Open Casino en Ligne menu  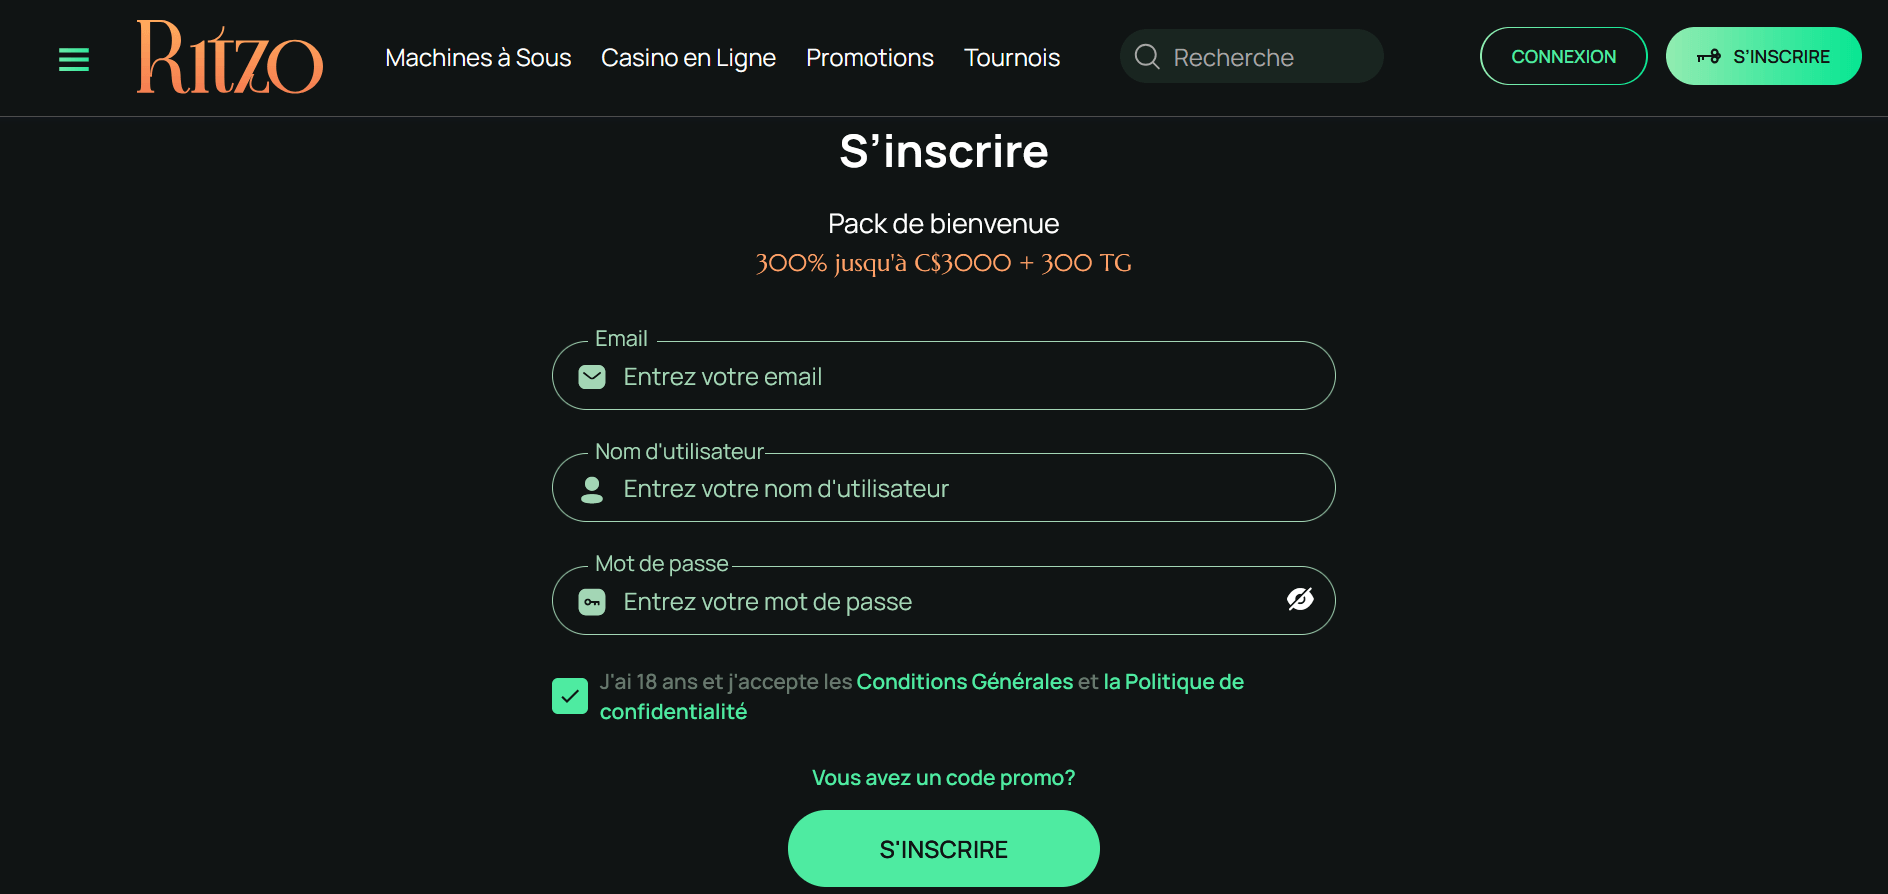pyautogui.click(x=688, y=58)
